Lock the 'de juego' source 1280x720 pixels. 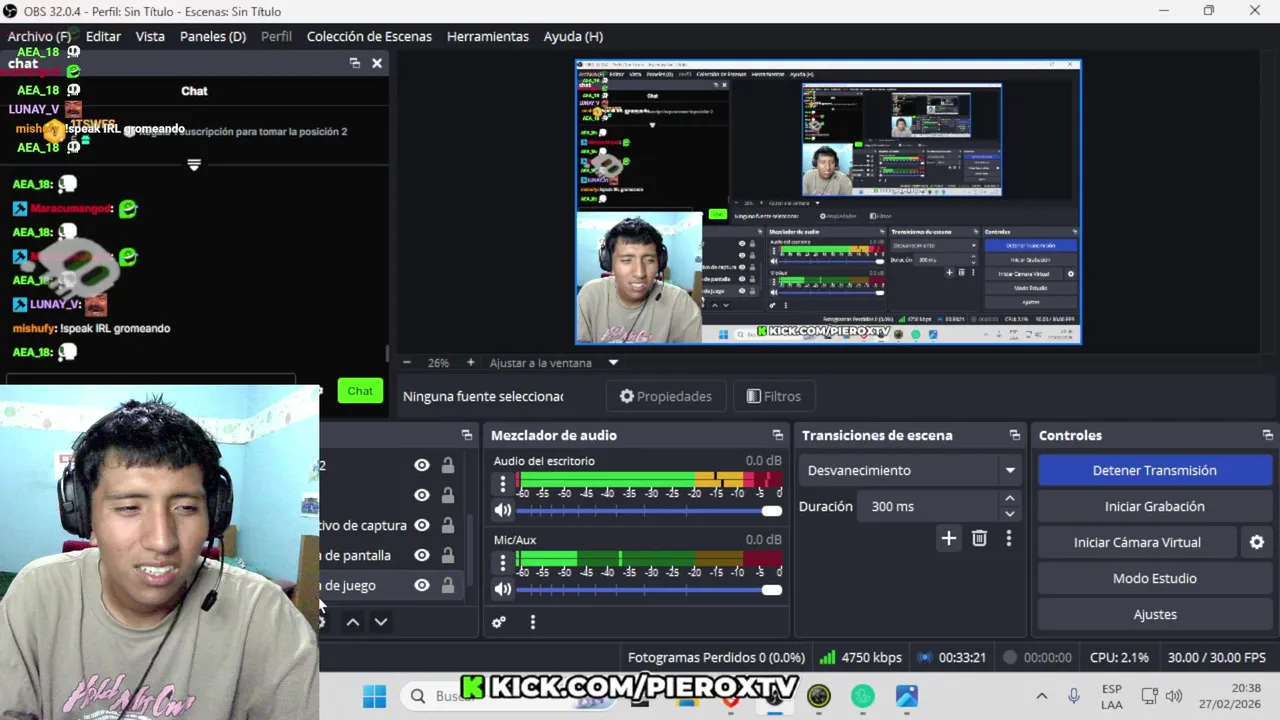click(448, 585)
